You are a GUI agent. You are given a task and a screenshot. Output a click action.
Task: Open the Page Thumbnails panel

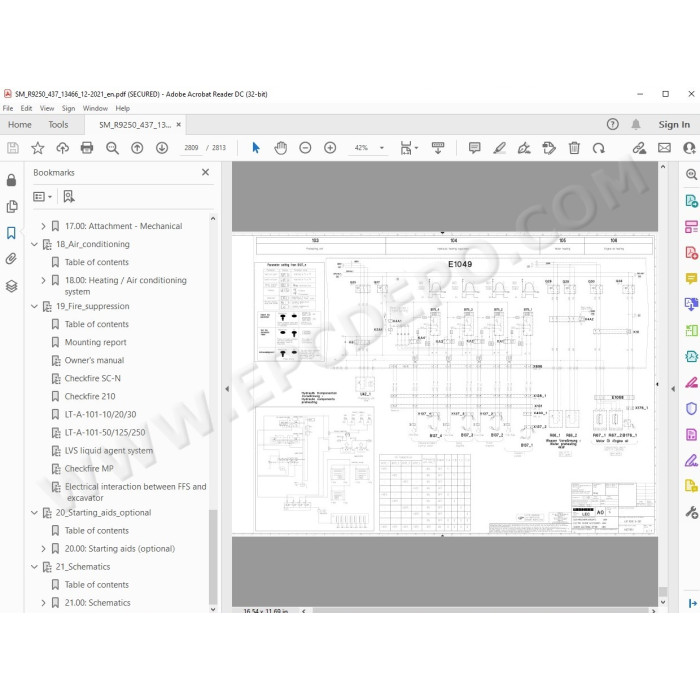coord(12,206)
